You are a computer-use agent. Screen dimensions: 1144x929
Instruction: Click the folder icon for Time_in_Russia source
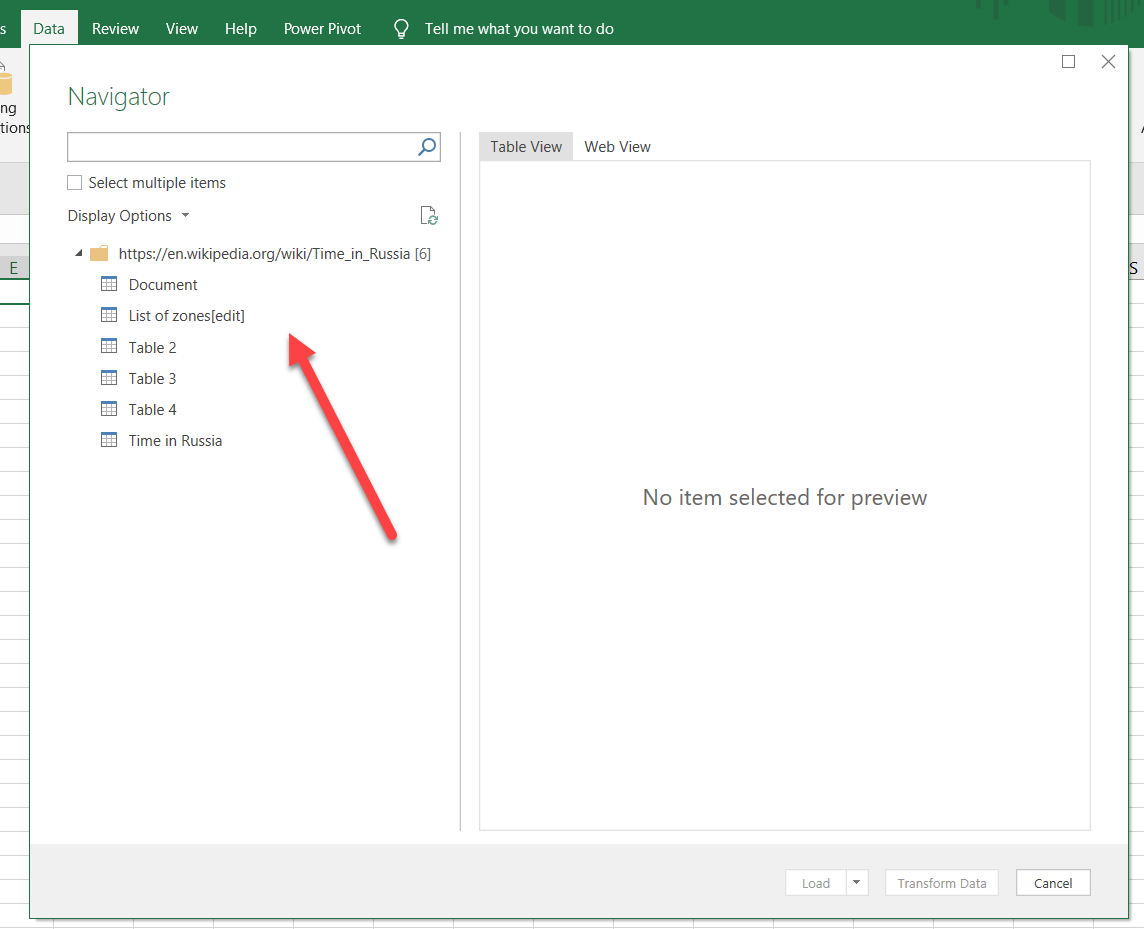tap(98, 253)
